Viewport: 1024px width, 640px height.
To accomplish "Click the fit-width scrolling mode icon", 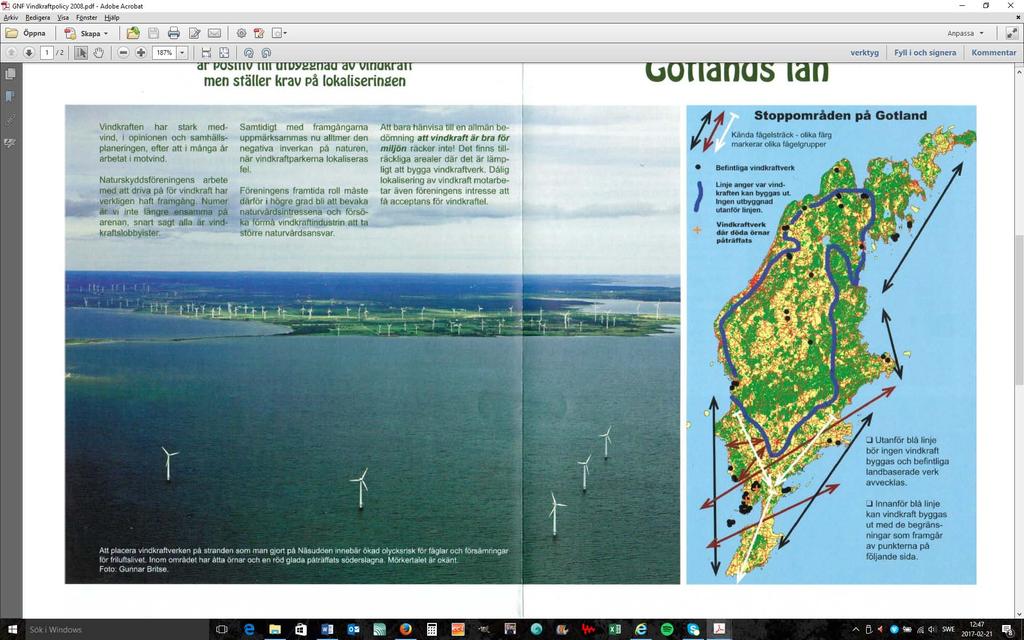I will click(206, 52).
